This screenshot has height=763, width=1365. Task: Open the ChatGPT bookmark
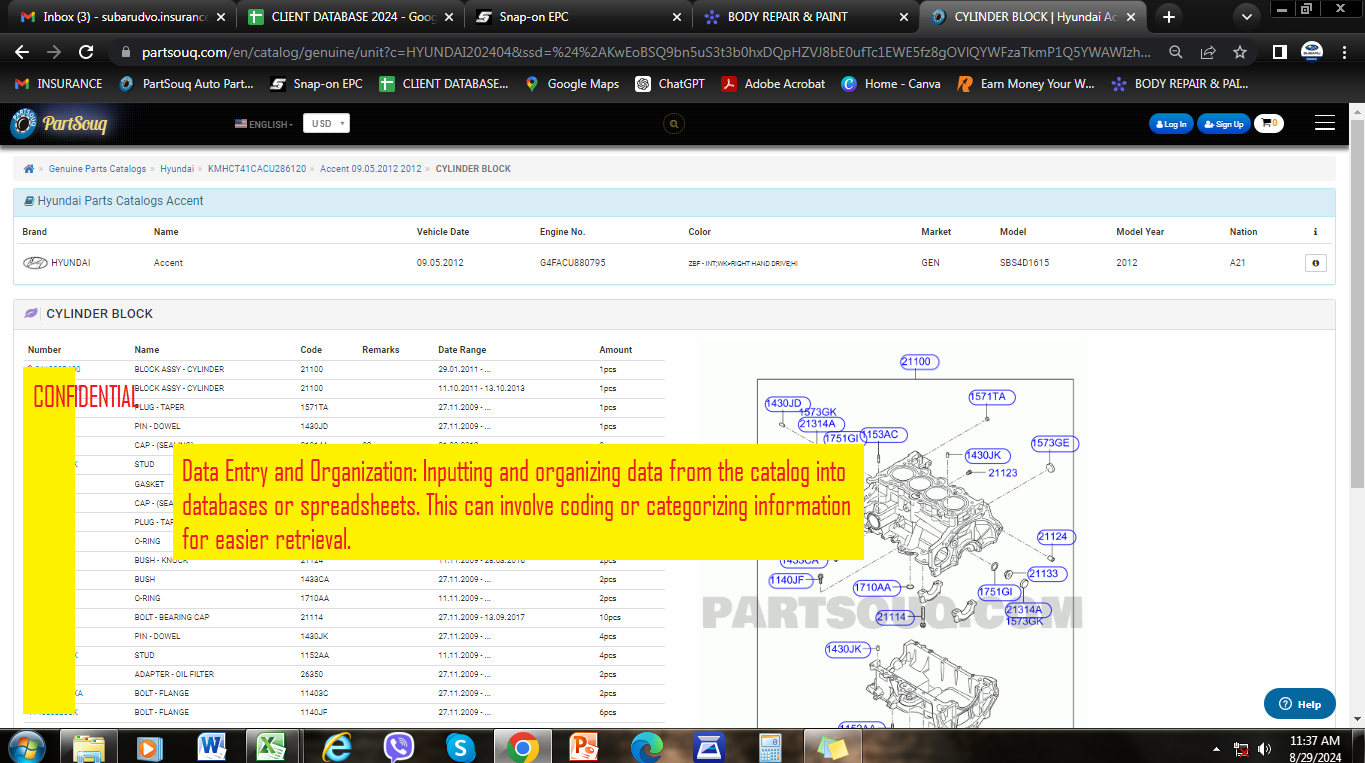[x=671, y=84]
